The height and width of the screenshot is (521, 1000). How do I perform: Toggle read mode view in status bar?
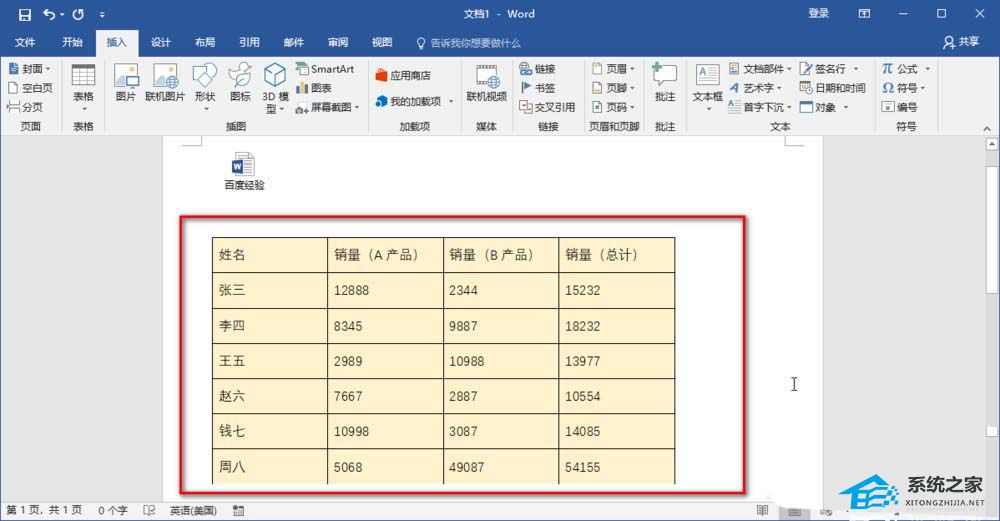tap(763, 511)
